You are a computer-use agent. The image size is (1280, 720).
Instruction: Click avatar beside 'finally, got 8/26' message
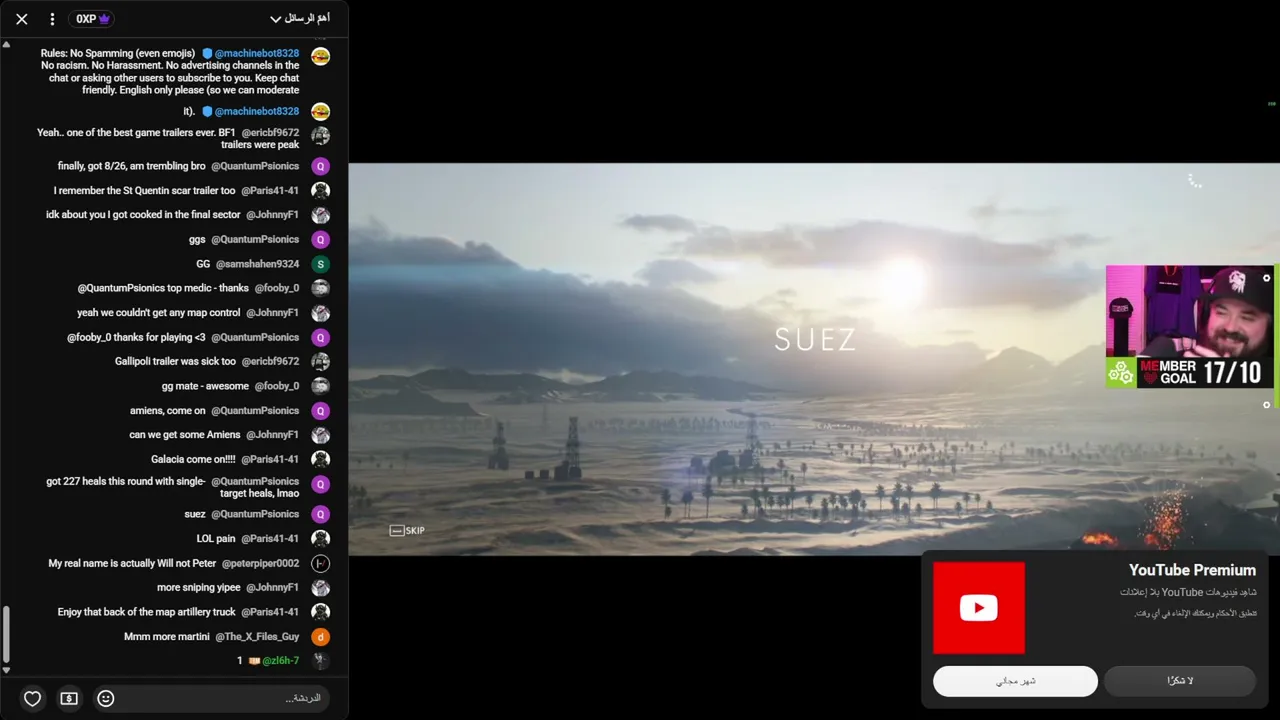(320, 166)
